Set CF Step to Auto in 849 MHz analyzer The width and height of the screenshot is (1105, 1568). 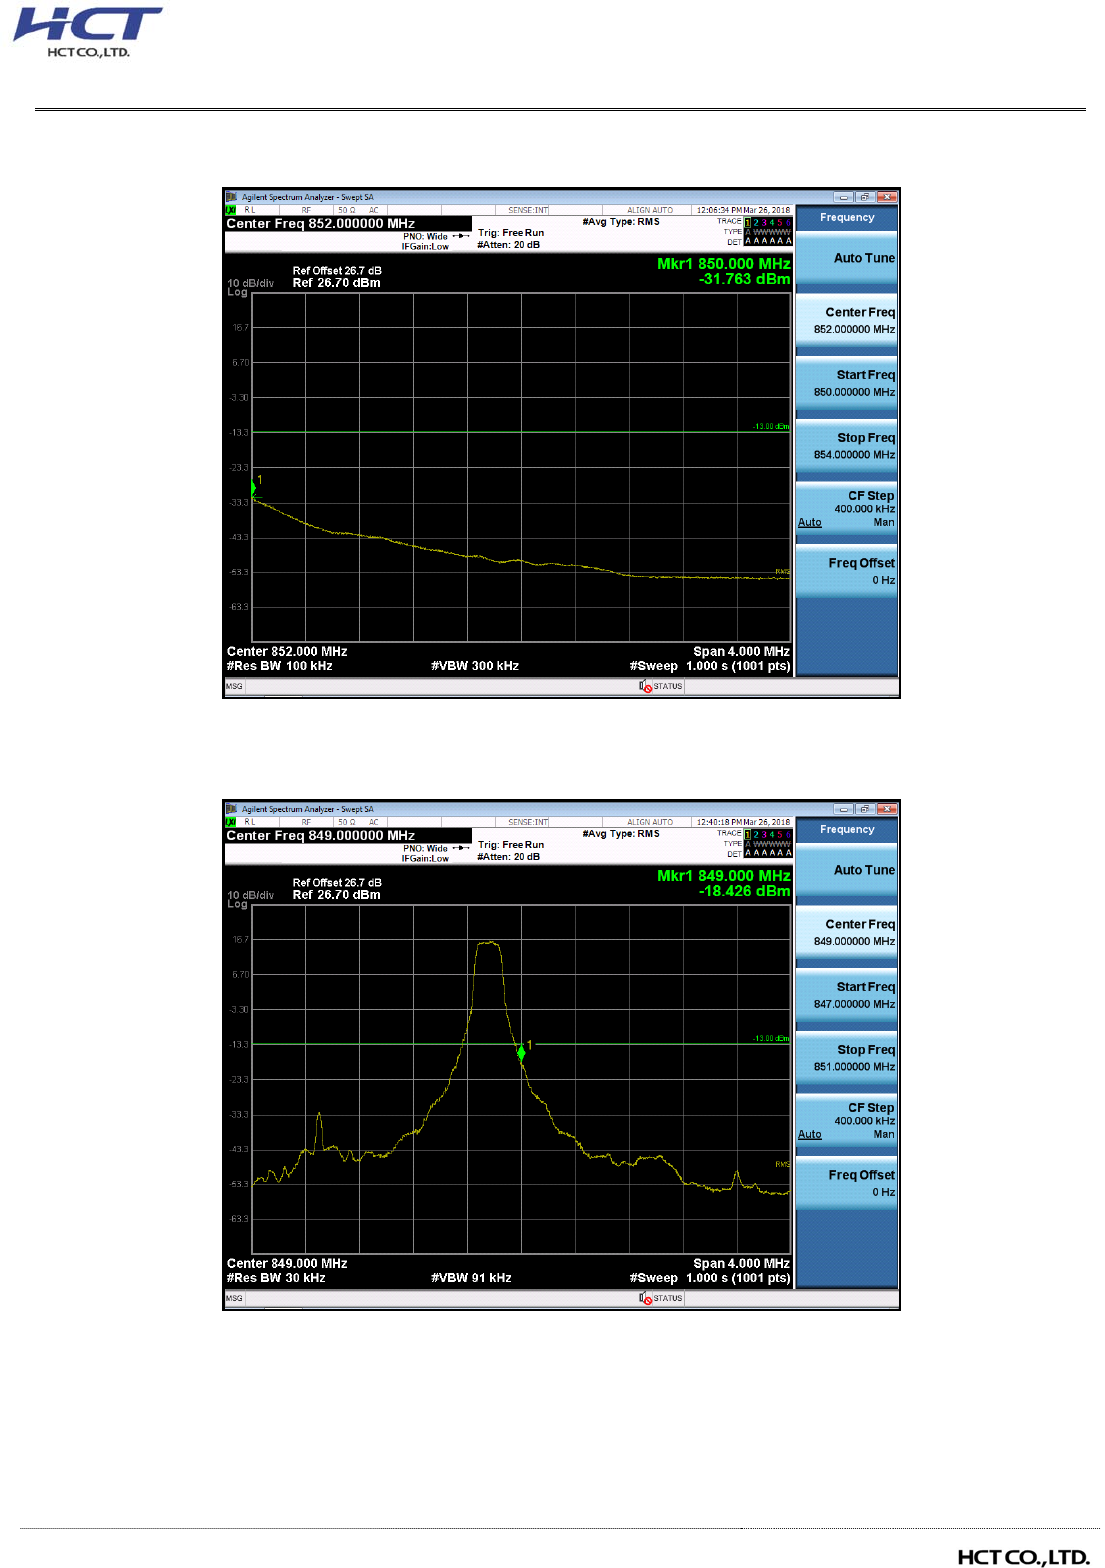tap(810, 1134)
